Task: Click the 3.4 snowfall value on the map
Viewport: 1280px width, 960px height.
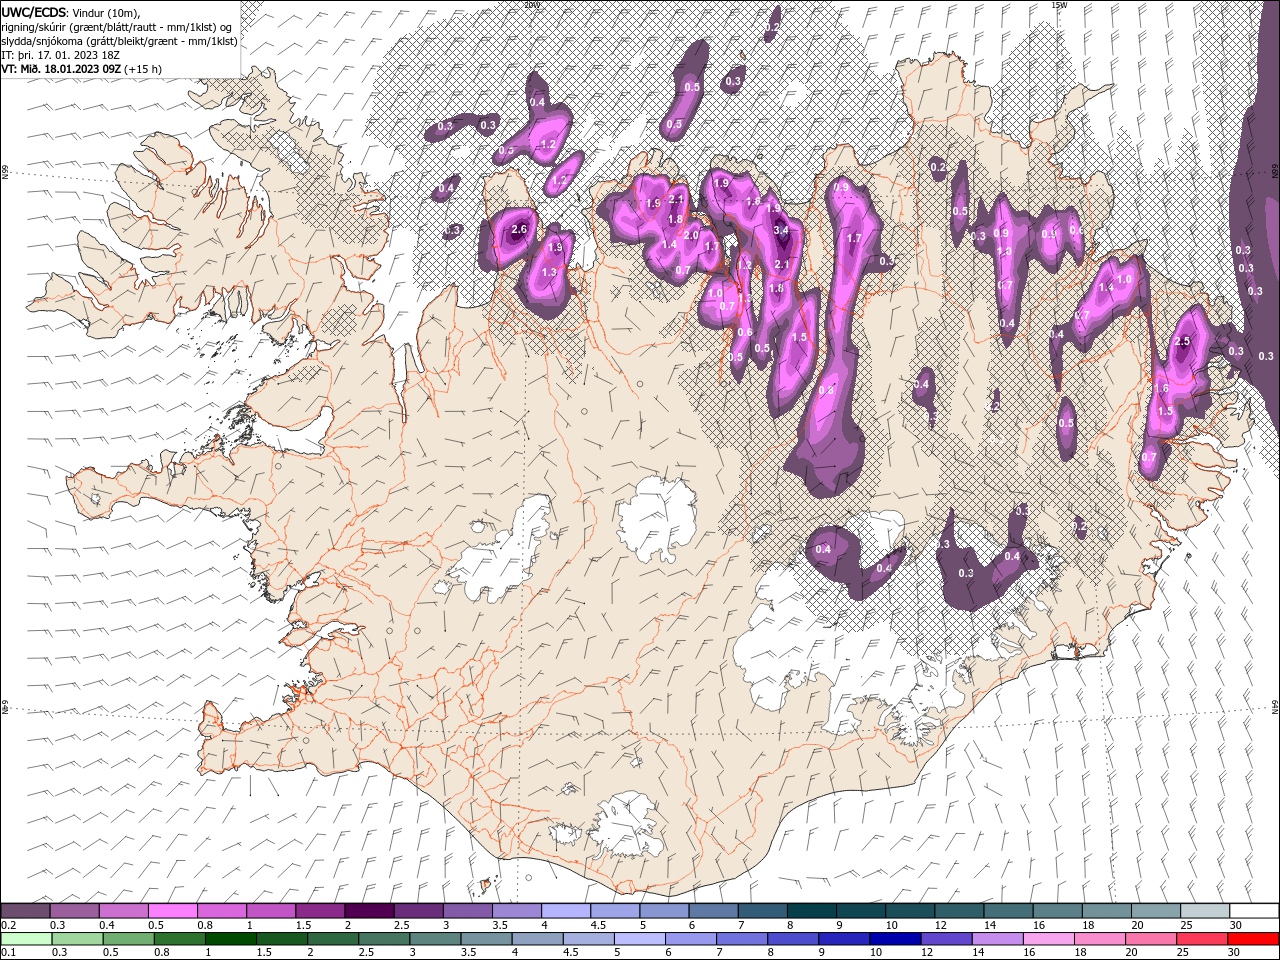Action: (x=781, y=230)
